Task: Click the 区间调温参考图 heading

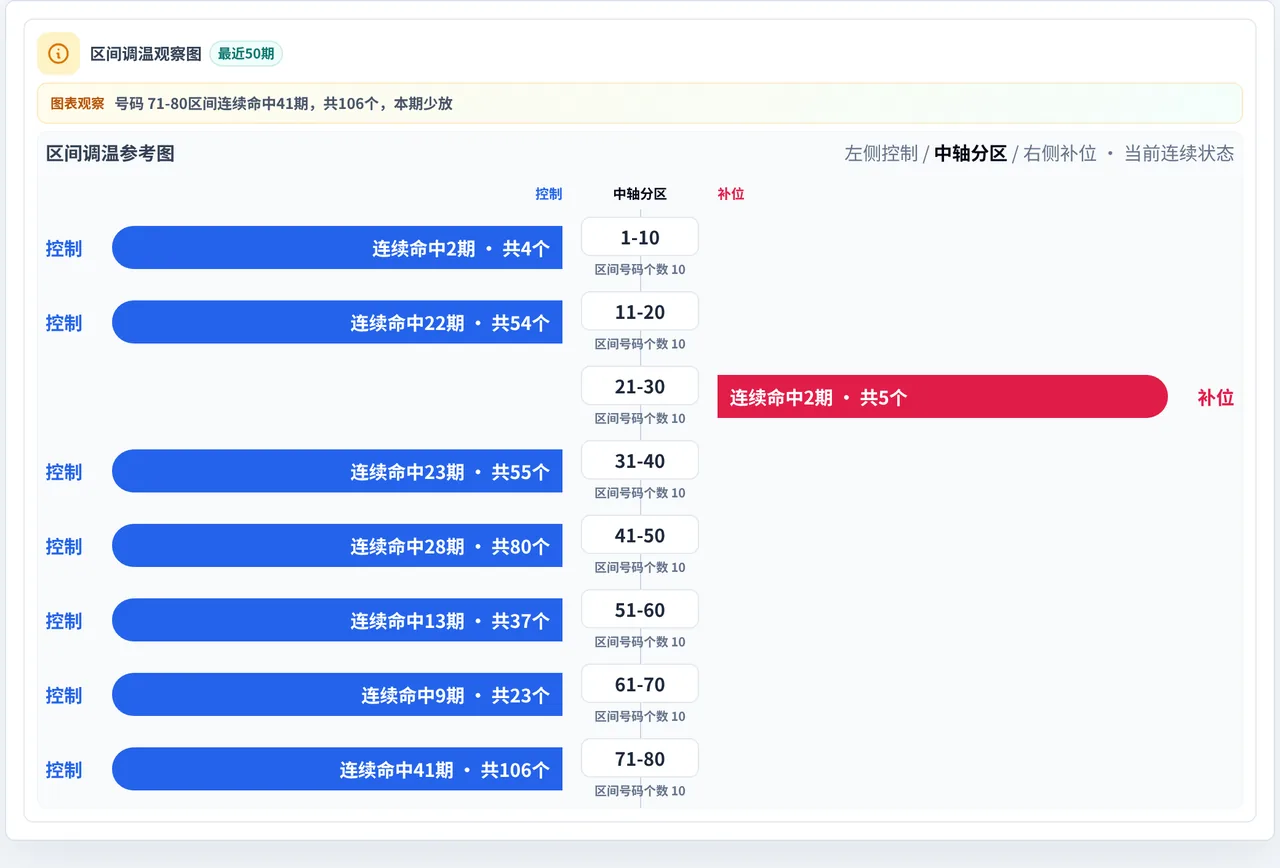Action: coord(110,153)
